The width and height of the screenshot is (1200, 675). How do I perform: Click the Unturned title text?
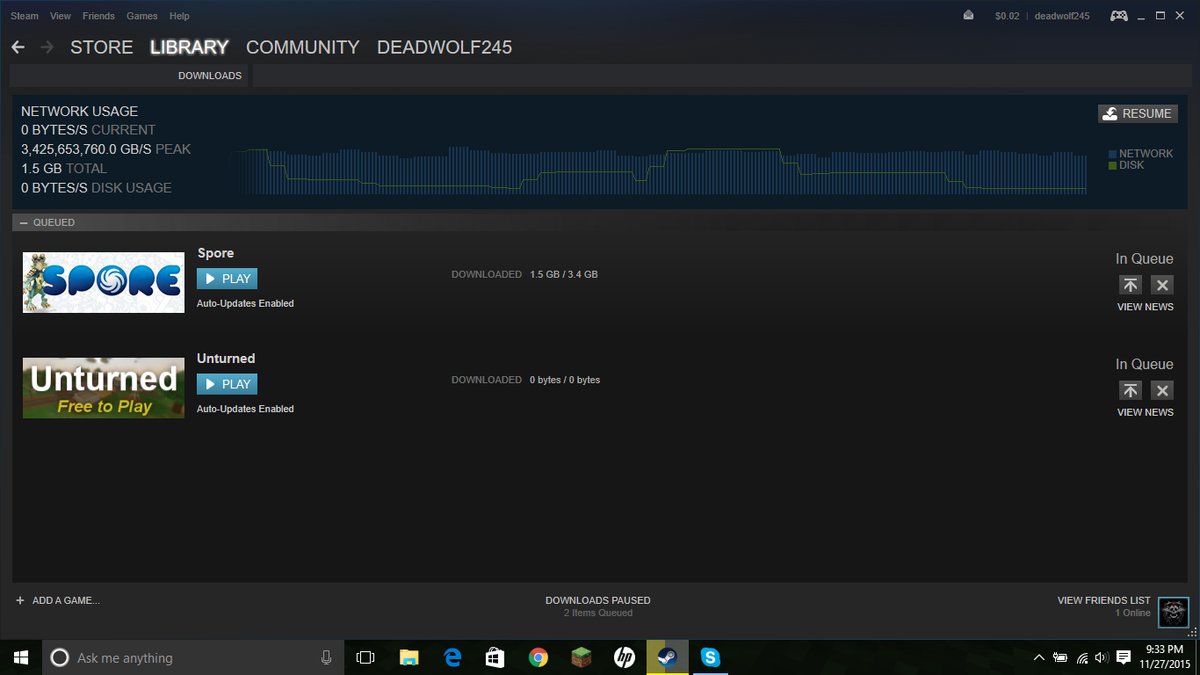pyautogui.click(x=226, y=358)
